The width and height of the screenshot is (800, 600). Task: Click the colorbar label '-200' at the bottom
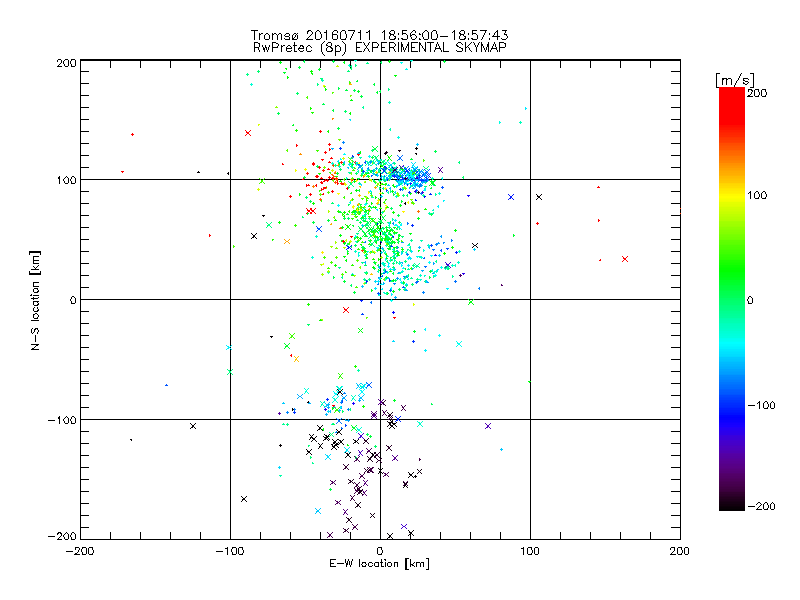coord(761,506)
